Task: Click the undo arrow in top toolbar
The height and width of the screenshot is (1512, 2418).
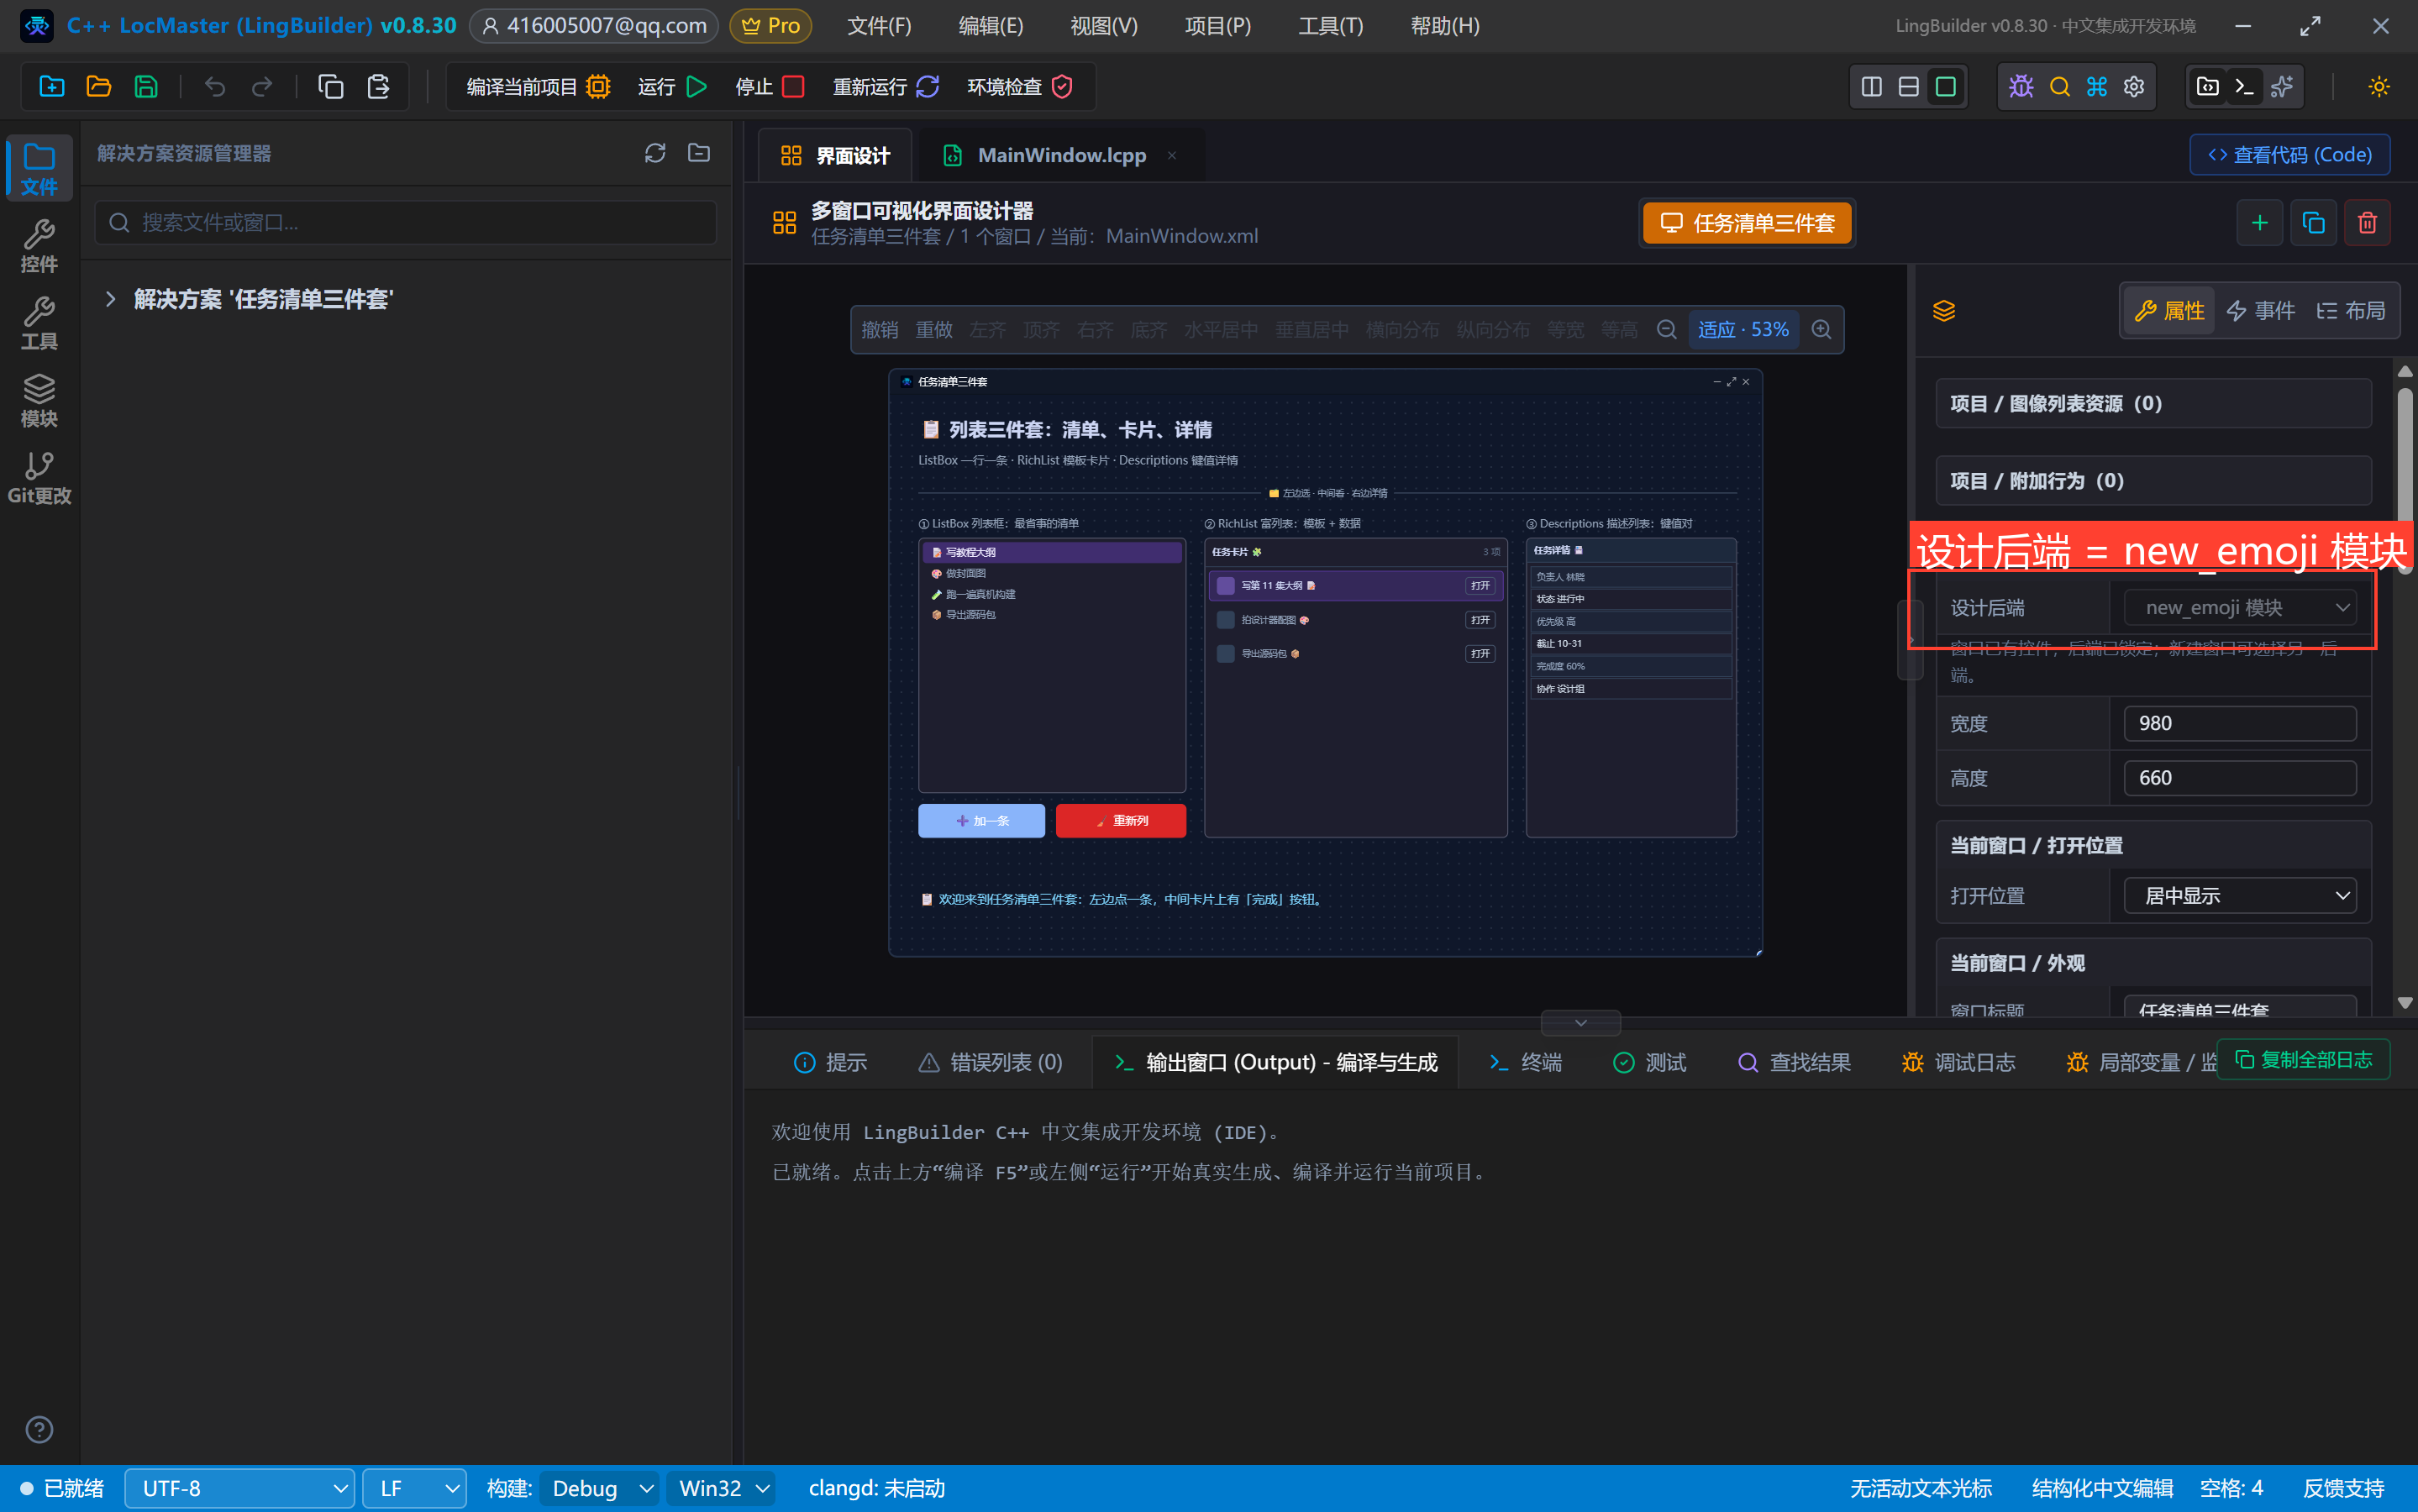Action: pos(215,87)
